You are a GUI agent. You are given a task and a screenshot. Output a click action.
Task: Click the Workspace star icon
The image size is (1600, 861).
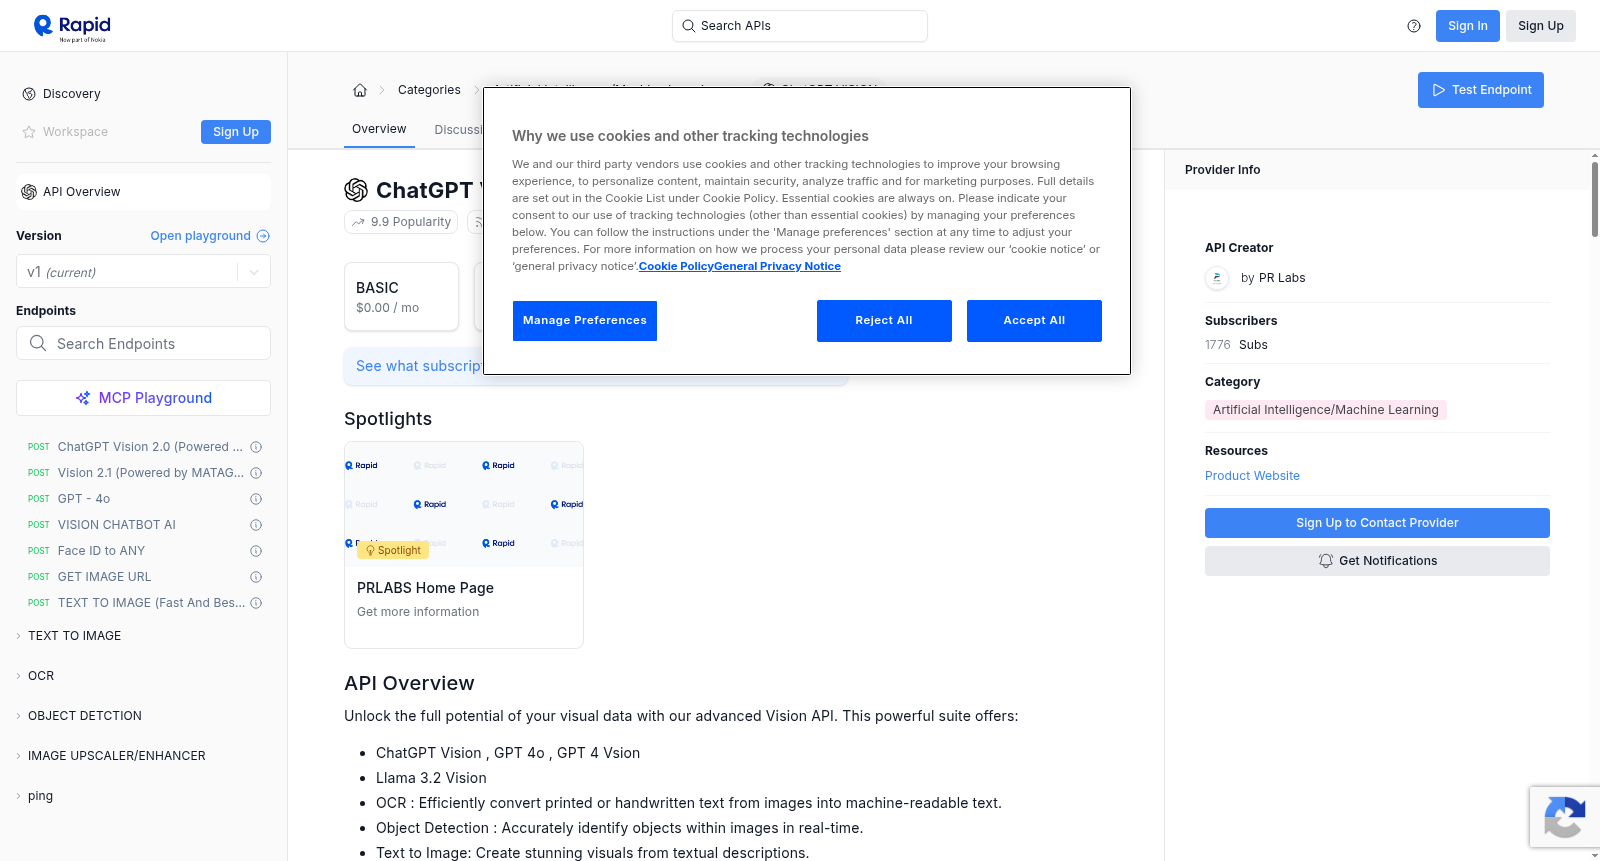point(29,132)
